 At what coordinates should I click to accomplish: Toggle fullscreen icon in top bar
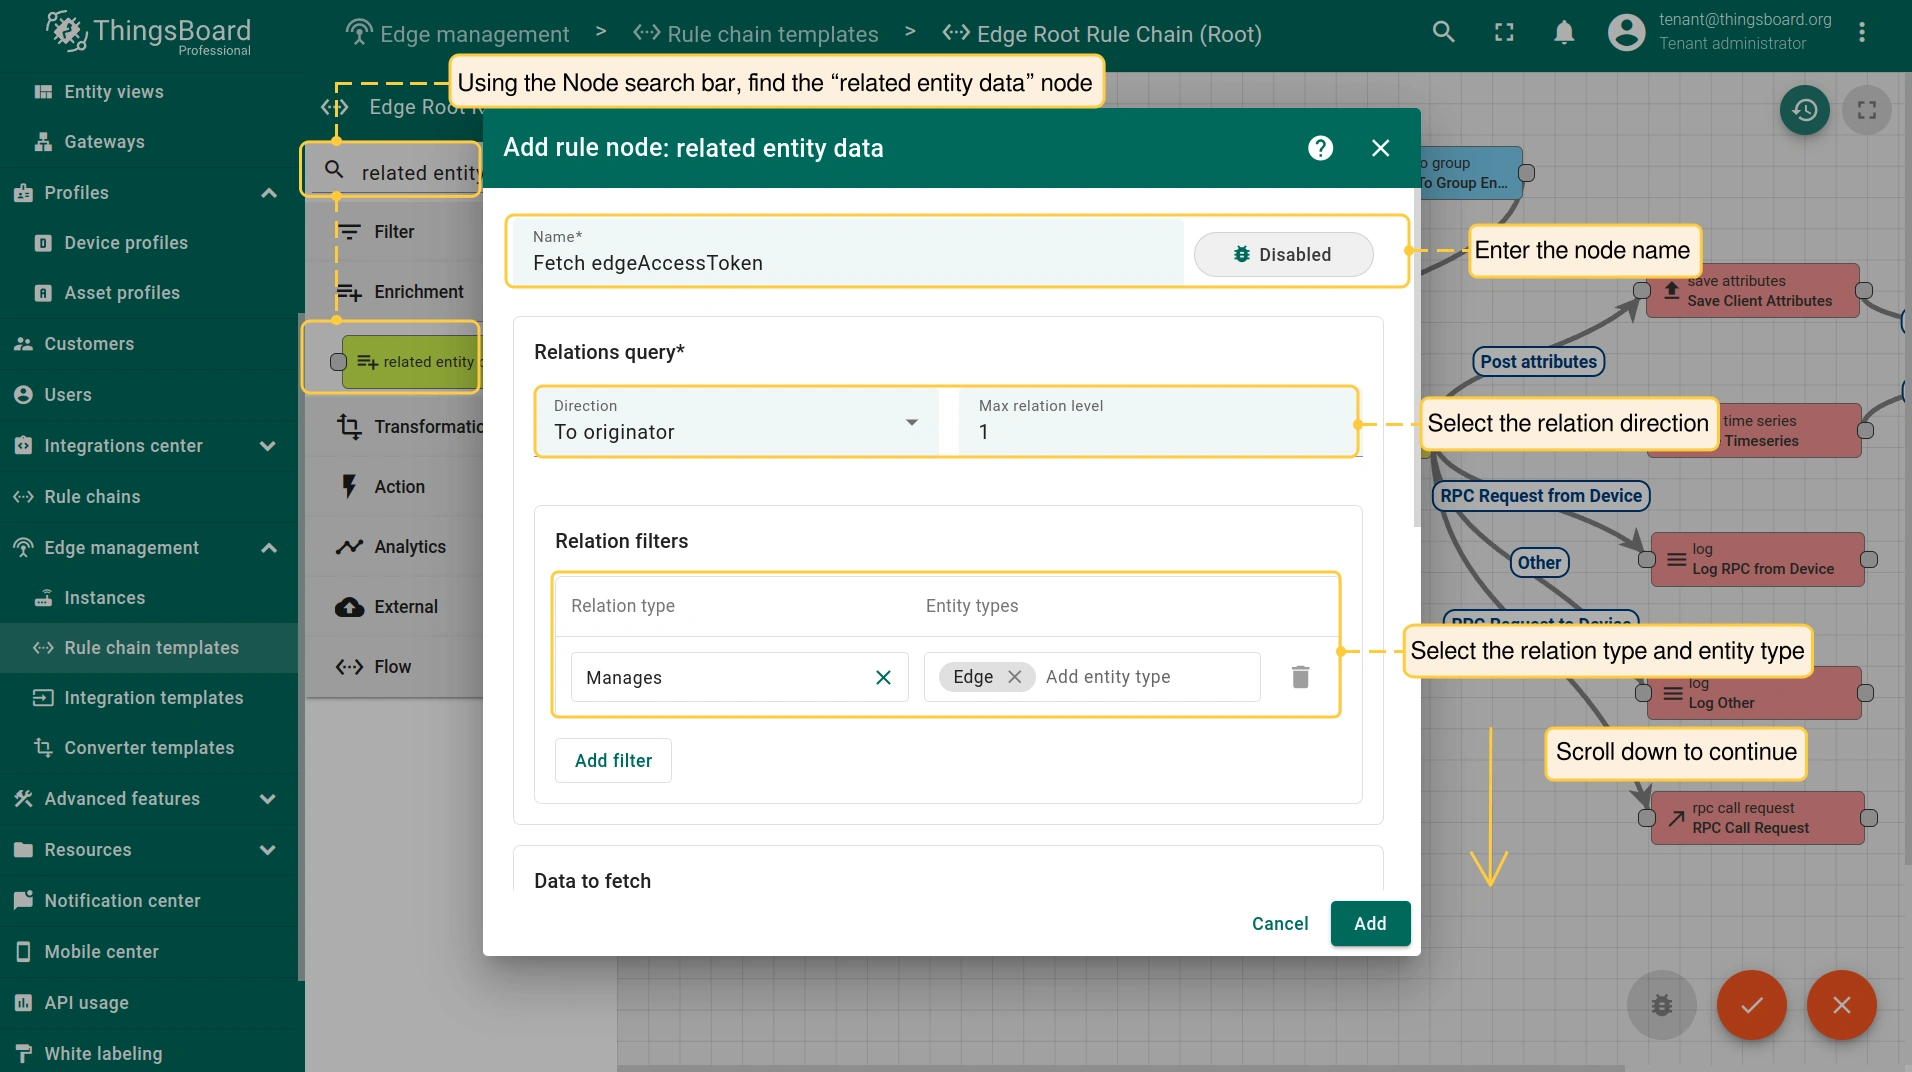[1504, 32]
